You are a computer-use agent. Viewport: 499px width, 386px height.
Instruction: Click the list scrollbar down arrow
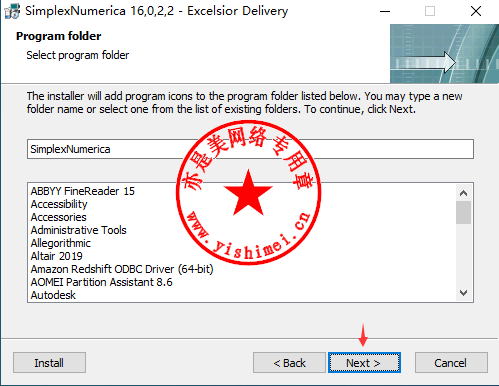coord(463,293)
